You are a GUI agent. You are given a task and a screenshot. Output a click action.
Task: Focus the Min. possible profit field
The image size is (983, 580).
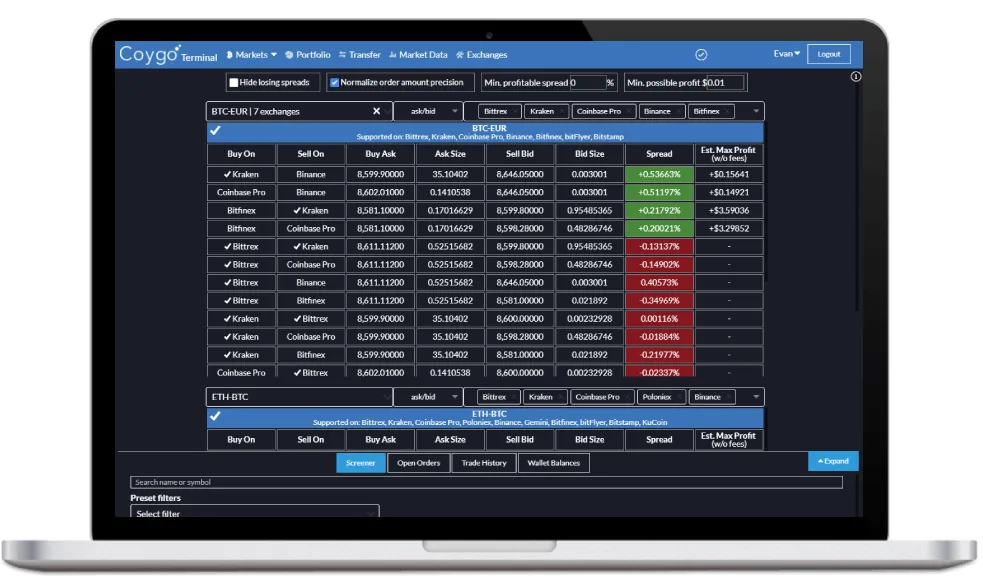(x=723, y=83)
